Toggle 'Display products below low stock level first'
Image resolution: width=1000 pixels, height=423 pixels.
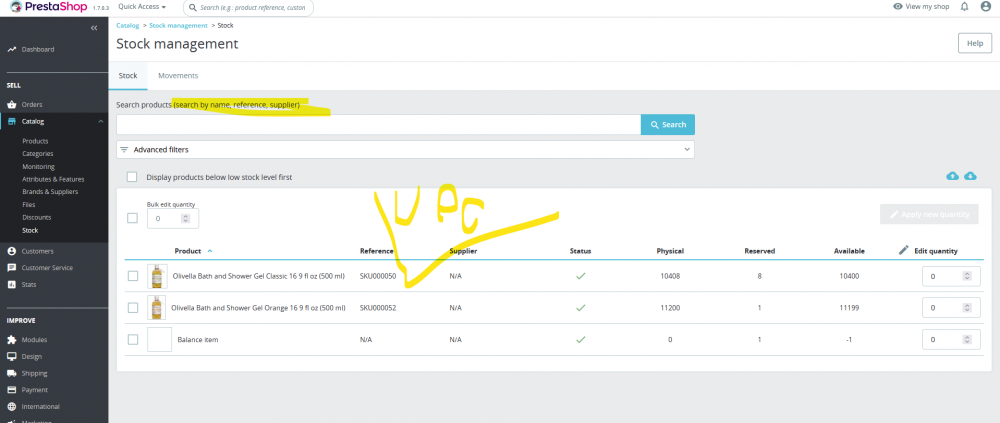click(132, 177)
